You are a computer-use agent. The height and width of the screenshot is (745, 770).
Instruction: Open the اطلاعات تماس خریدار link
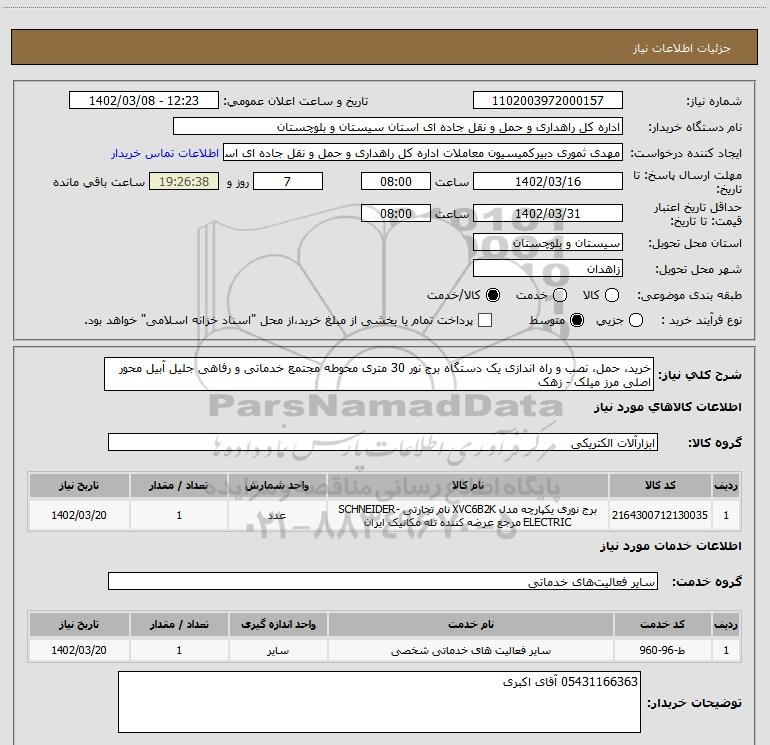click(x=165, y=153)
